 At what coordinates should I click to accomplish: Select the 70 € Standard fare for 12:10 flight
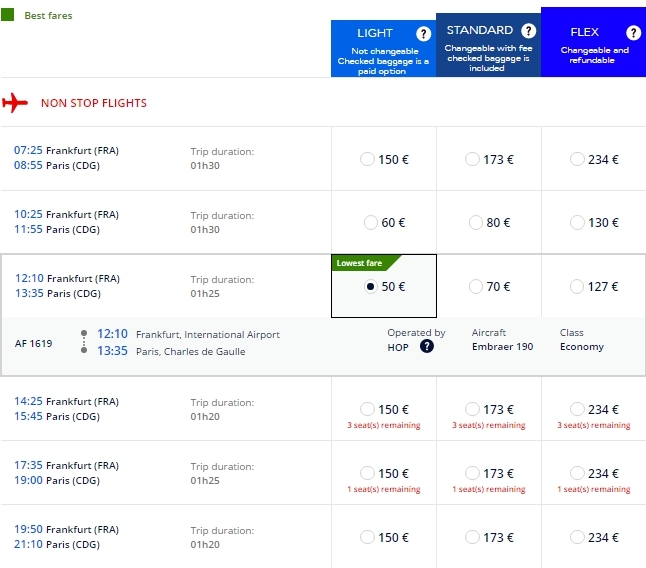coord(475,287)
